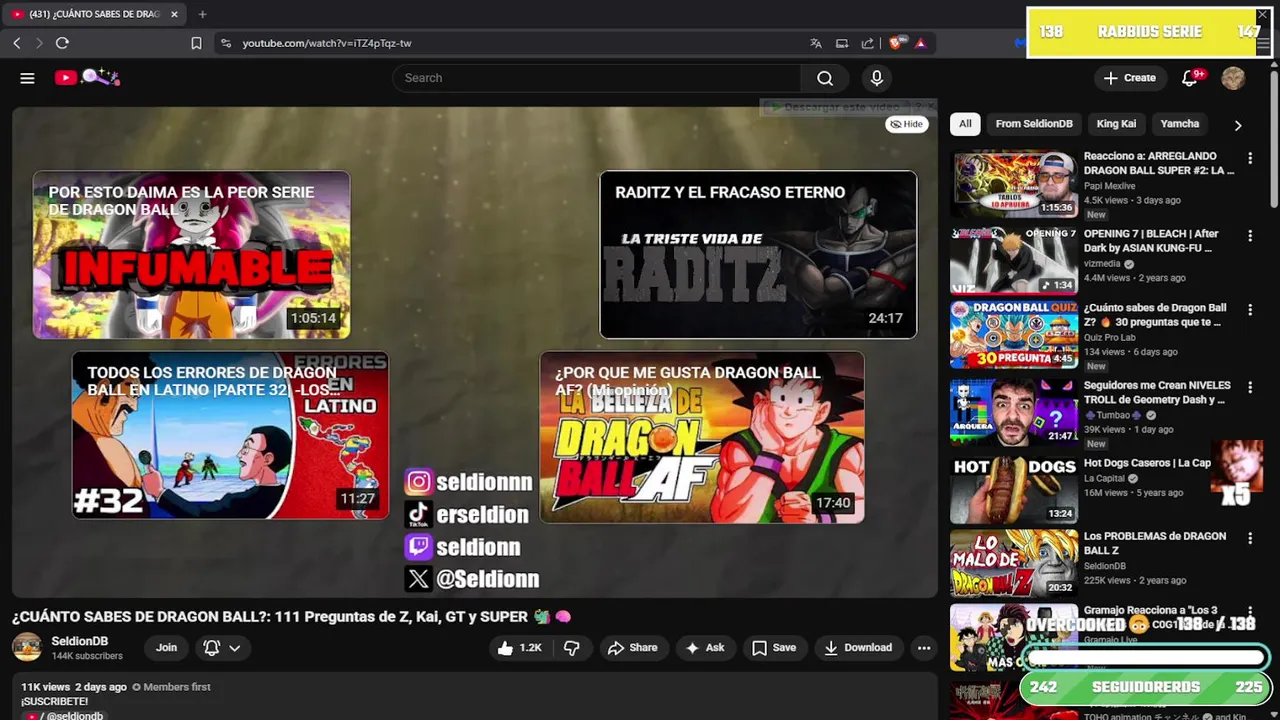Open Reacciono a: ARREGLANDO DRAGON BALL SUPER thumbnail

pos(1014,184)
